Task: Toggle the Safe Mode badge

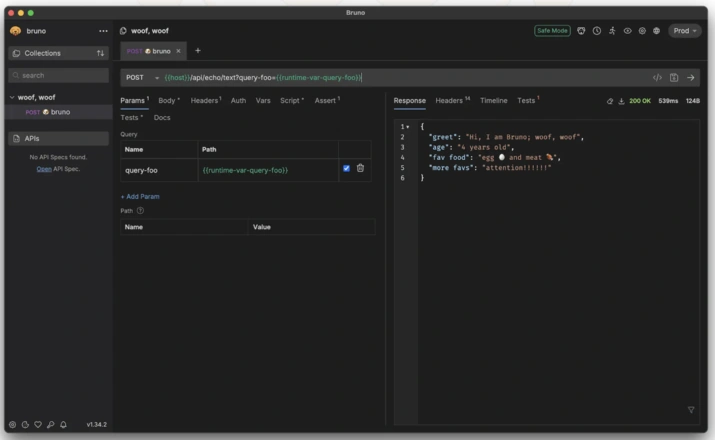Action: click(552, 31)
